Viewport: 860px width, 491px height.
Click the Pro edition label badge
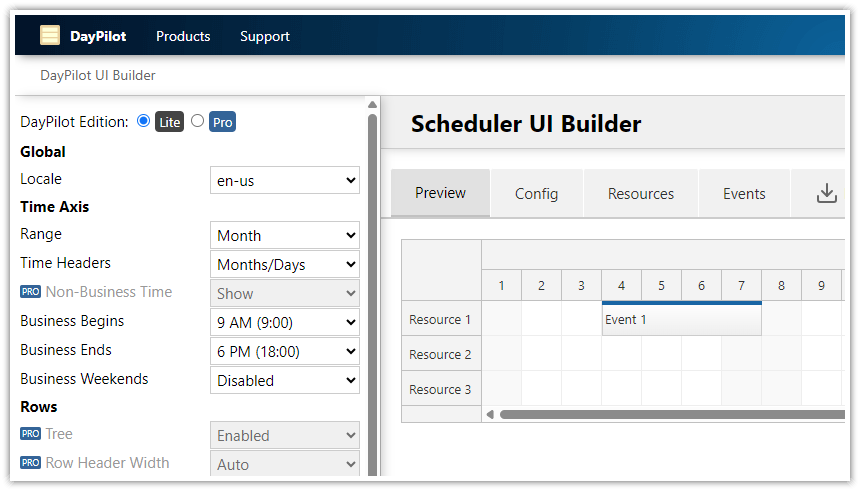(x=222, y=122)
